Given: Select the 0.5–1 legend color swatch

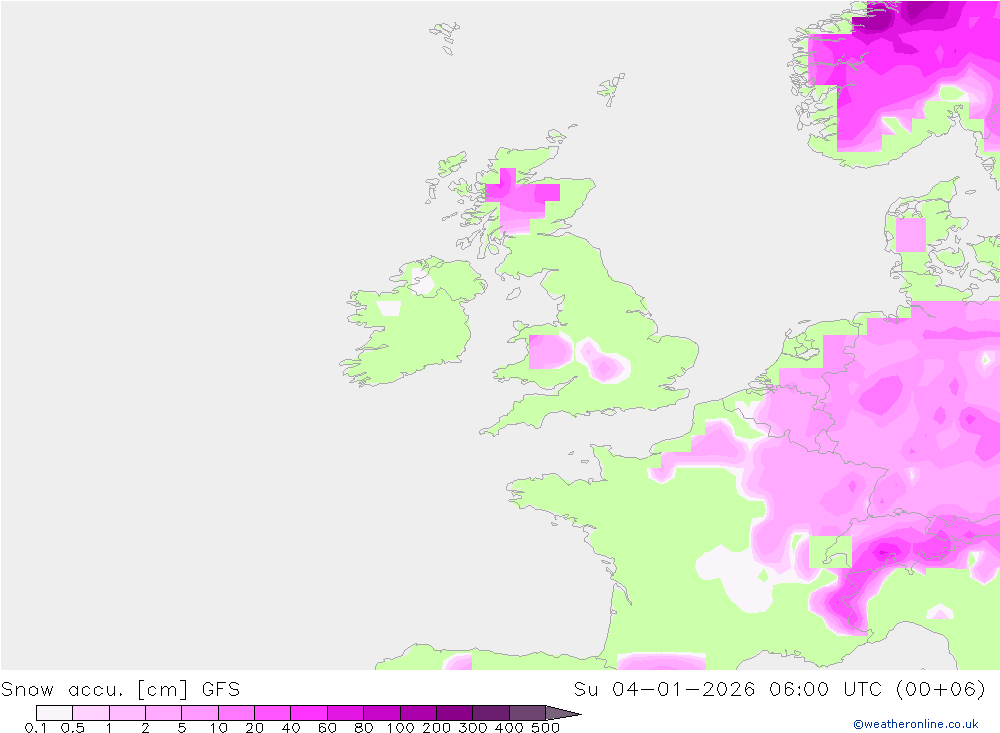Looking at the screenshot, I should (91, 713).
